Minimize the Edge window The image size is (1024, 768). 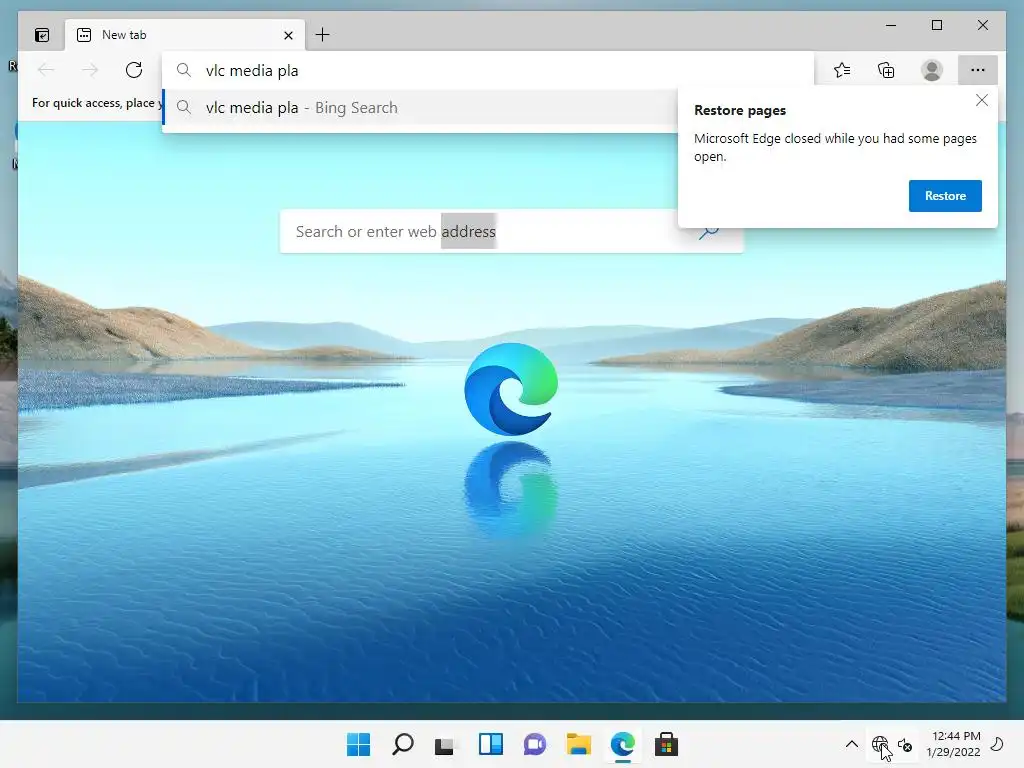[891, 25]
